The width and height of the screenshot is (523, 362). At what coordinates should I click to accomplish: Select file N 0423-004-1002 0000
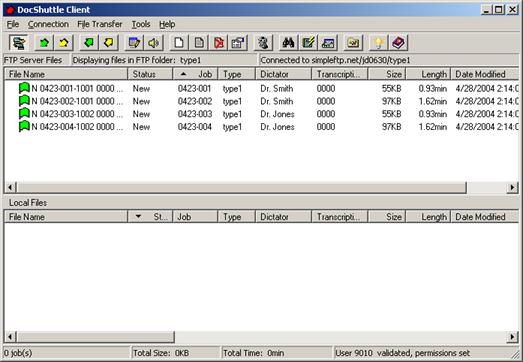pyautogui.click(x=77, y=126)
